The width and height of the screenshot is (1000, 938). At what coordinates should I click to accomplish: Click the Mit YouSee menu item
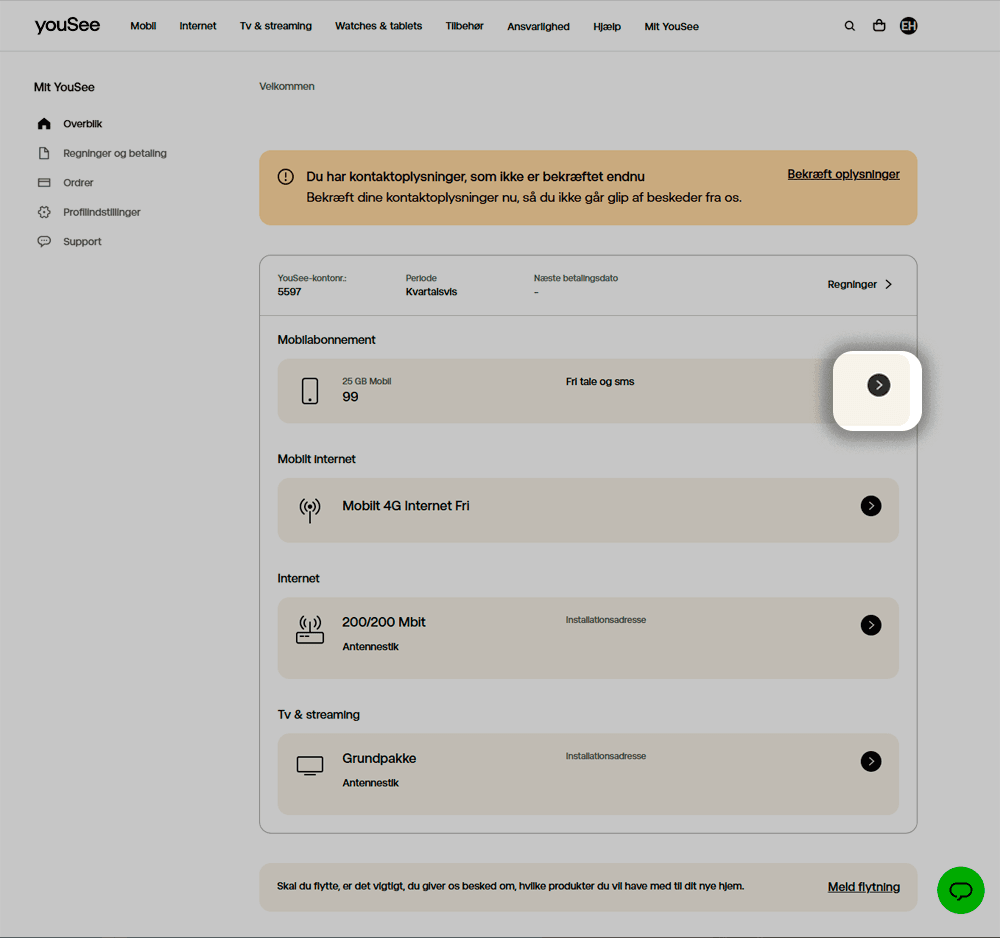pos(671,27)
